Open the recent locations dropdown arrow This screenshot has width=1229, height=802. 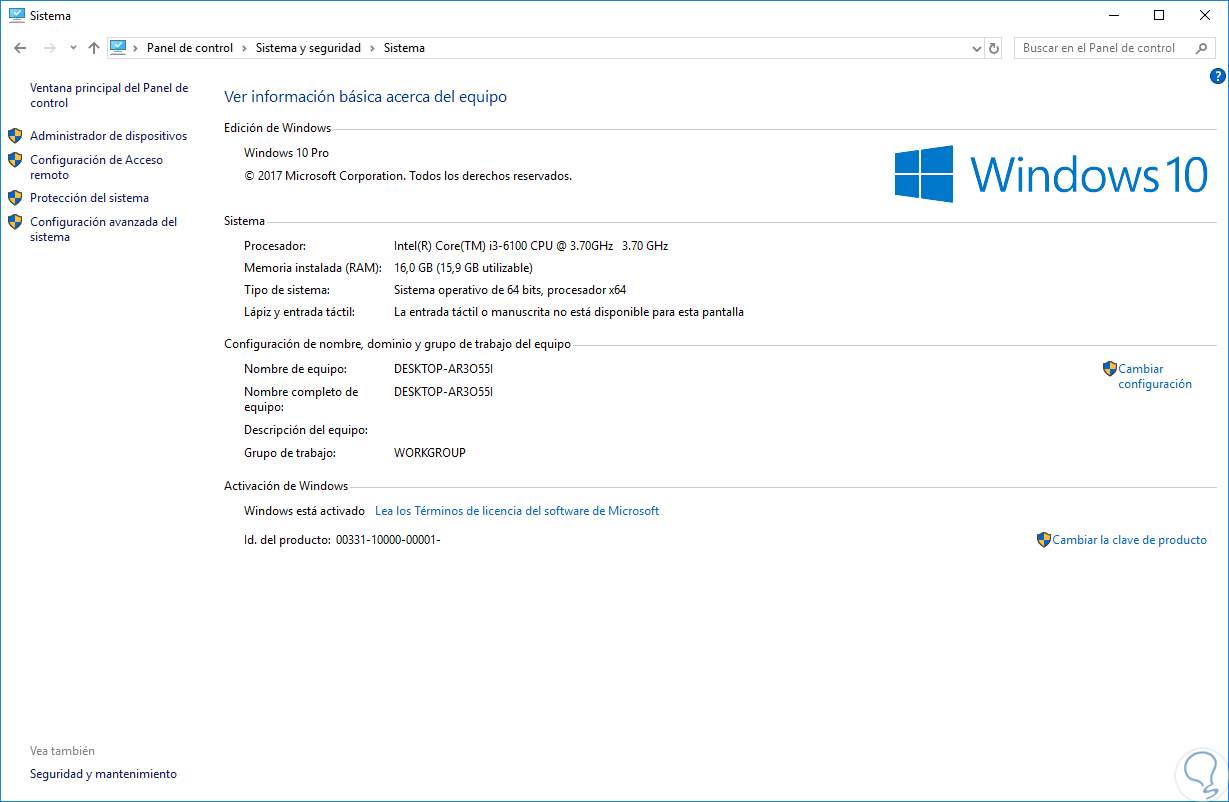pyautogui.click(x=73, y=48)
